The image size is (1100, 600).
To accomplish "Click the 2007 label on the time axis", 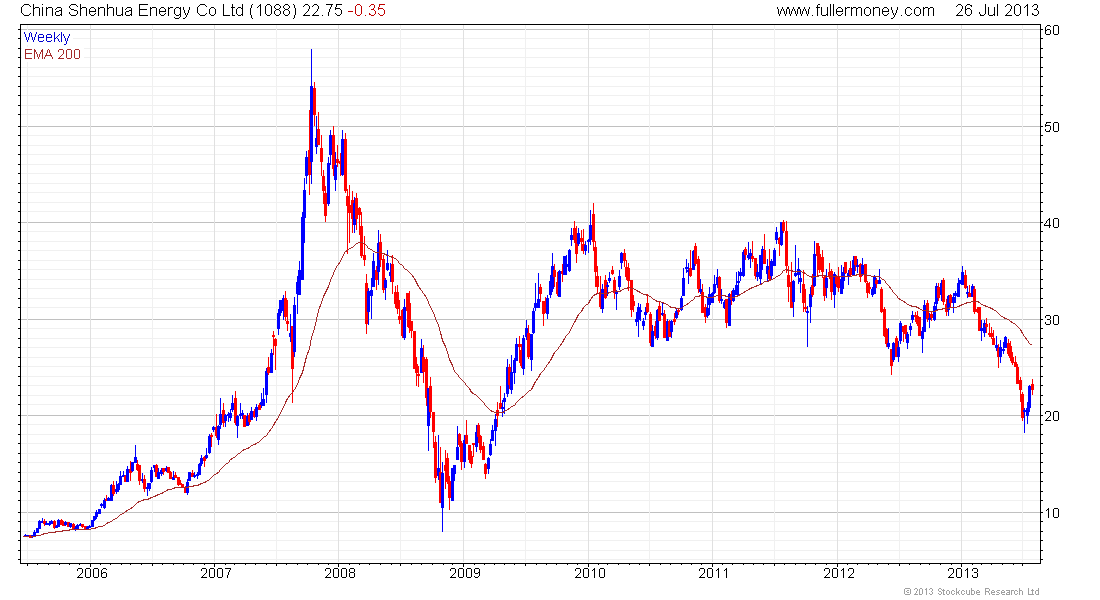I will (216, 573).
